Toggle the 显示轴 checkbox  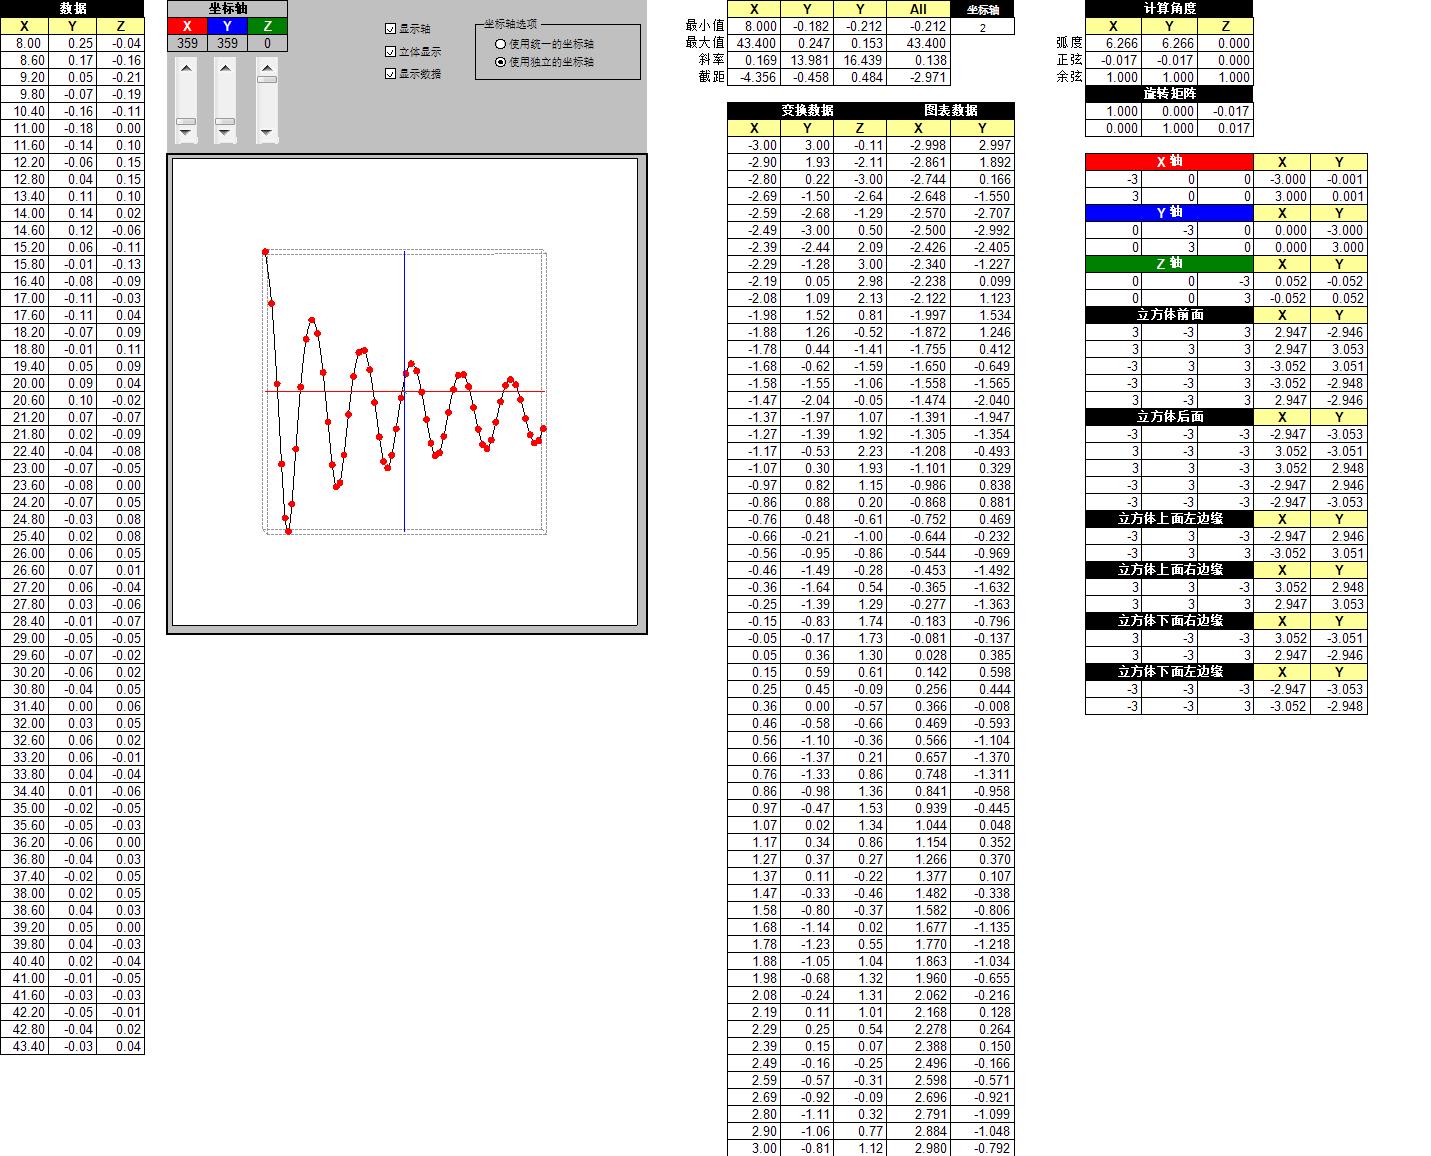tap(391, 29)
